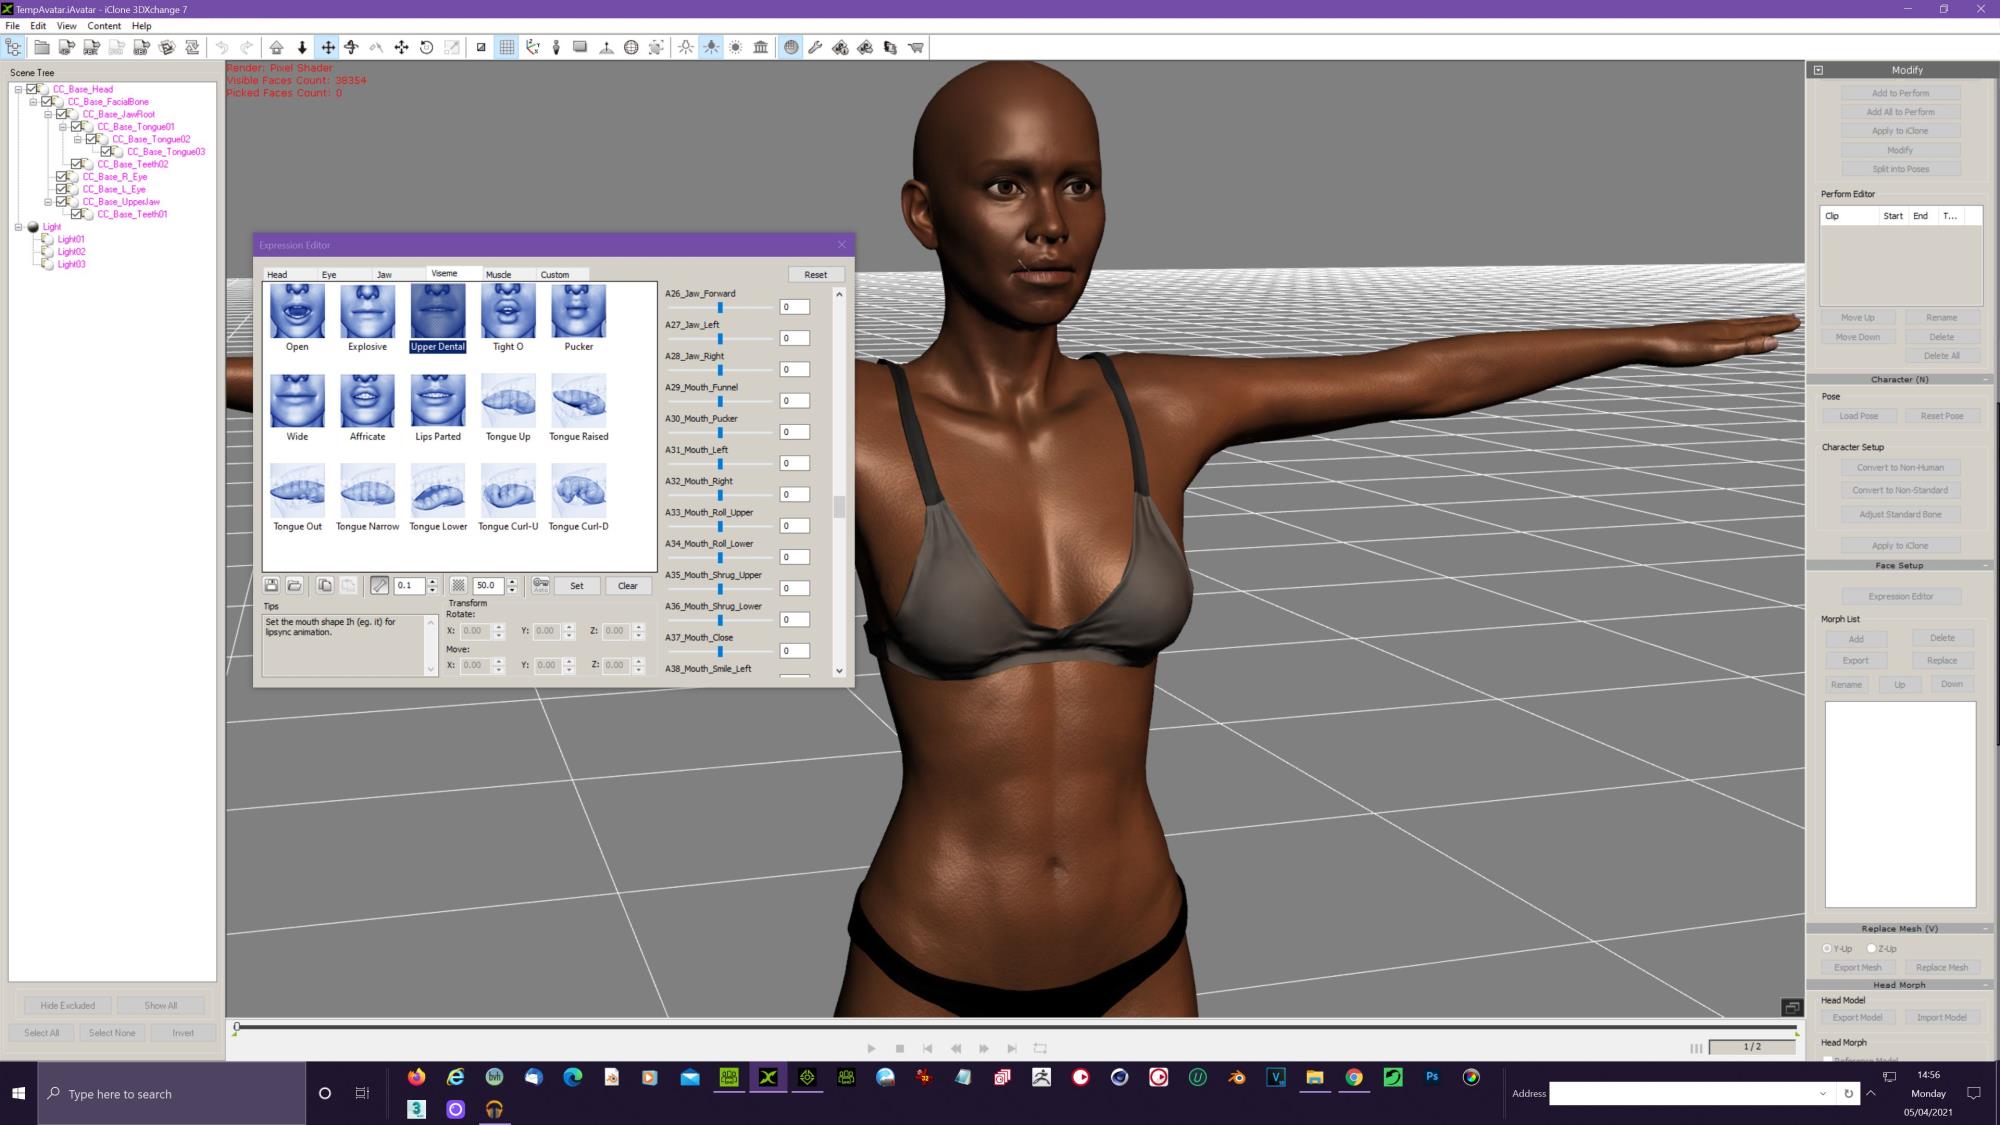This screenshot has width=2000, height=1125.
Task: Click the black down-arrow toolbar icon
Action: coord(302,47)
